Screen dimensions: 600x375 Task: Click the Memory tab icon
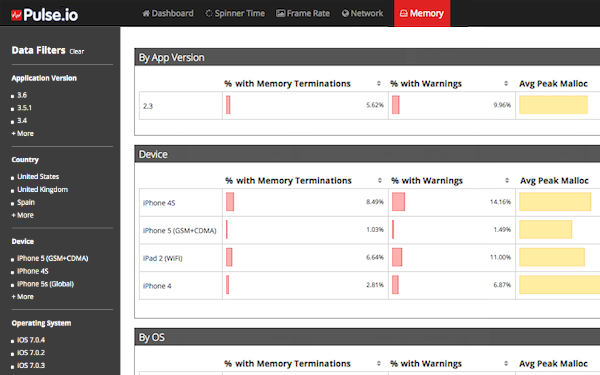tap(404, 13)
